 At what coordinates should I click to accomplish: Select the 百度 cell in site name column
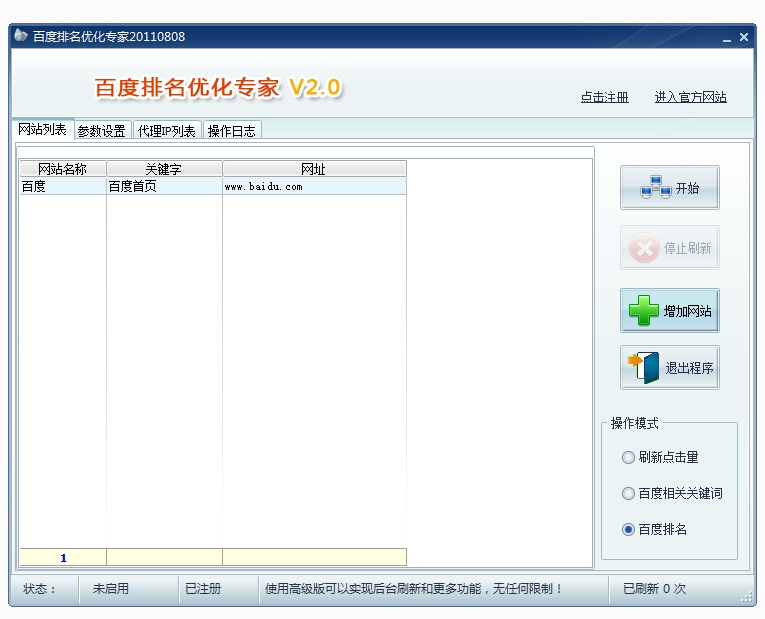pos(62,186)
